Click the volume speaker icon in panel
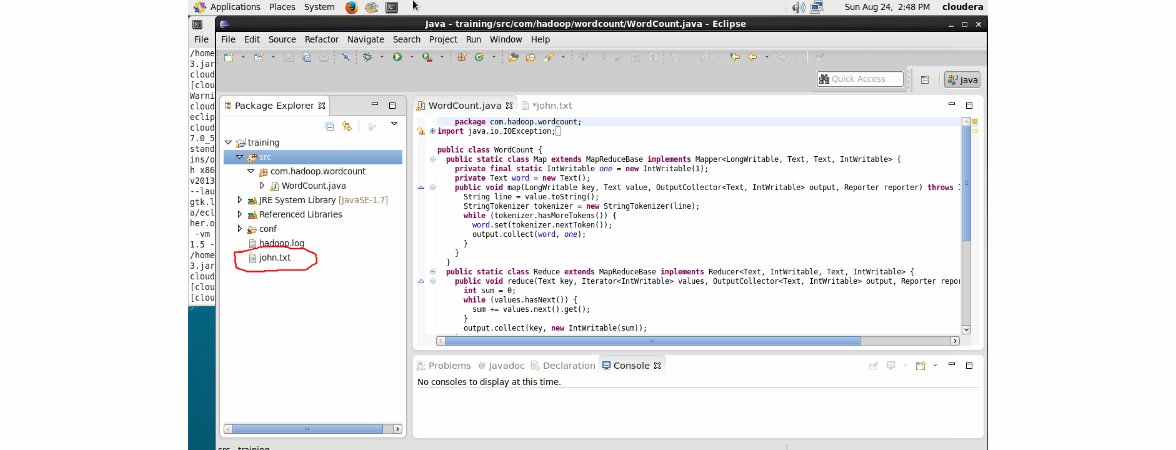This screenshot has height=450, width=1176. point(798,7)
